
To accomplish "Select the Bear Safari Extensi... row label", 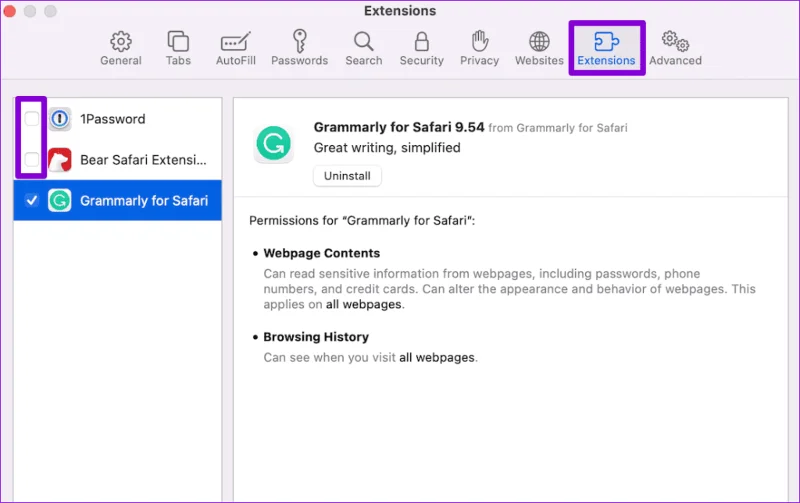I will point(143,160).
